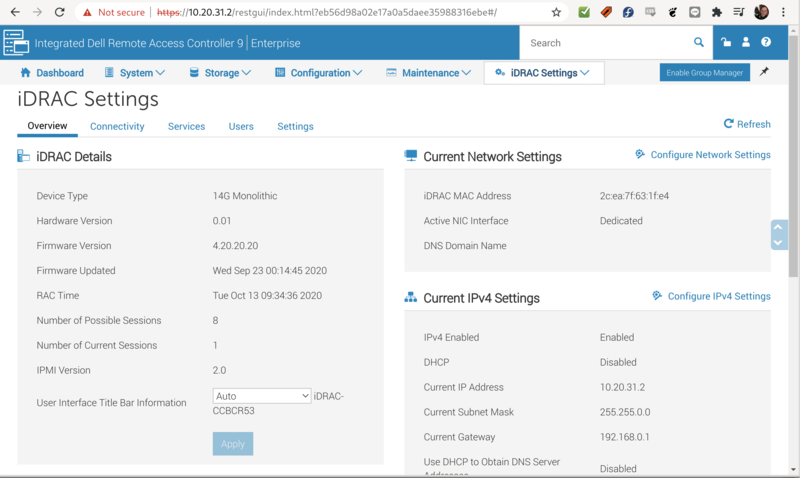Expand the Maintenance menu

429,73
